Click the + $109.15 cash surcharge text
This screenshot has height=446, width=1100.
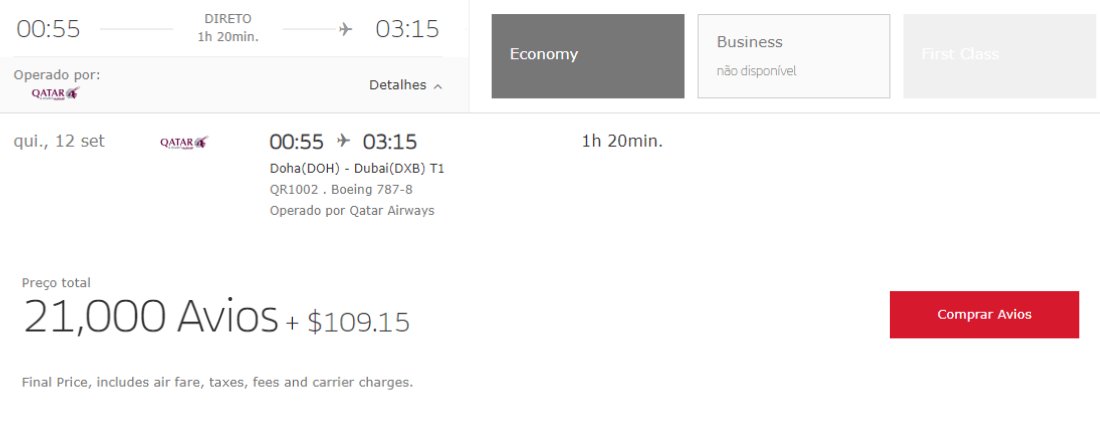click(347, 322)
